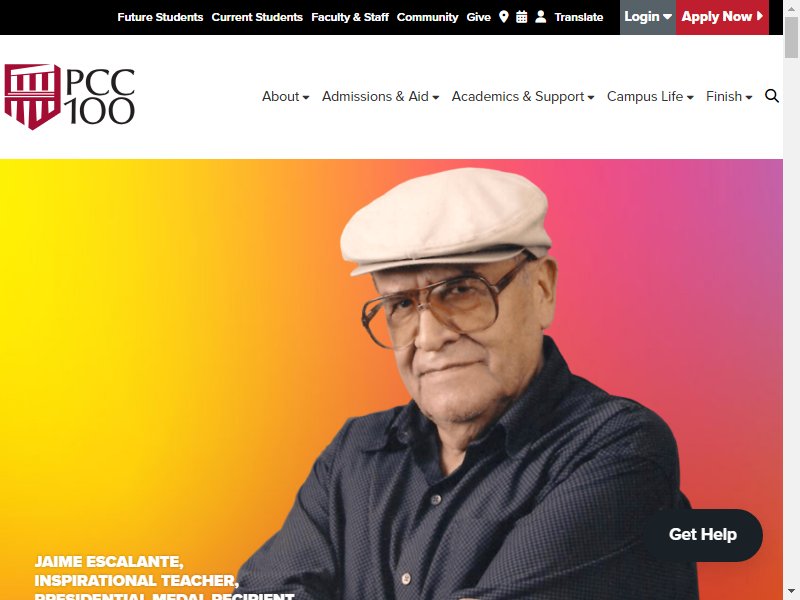Go to Future Students page

[160, 17]
